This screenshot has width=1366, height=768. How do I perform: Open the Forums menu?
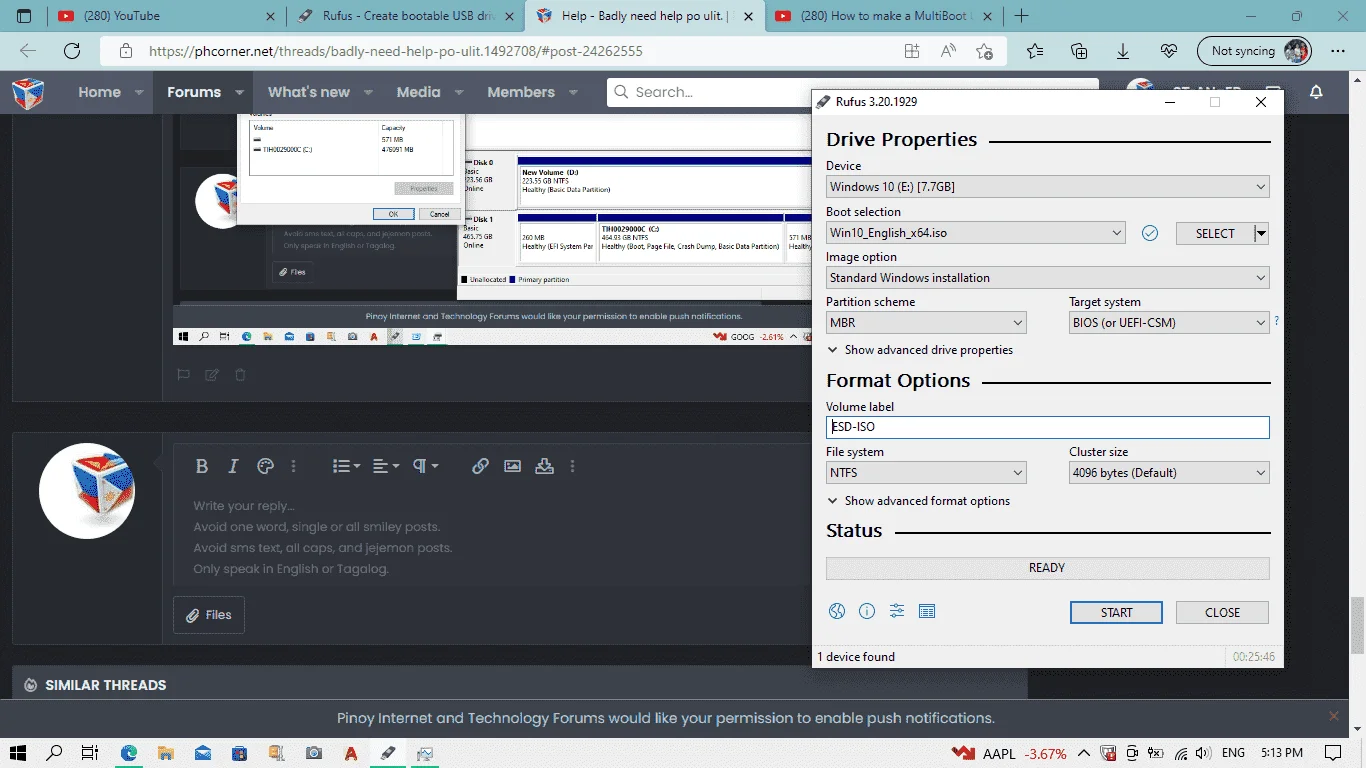point(194,92)
